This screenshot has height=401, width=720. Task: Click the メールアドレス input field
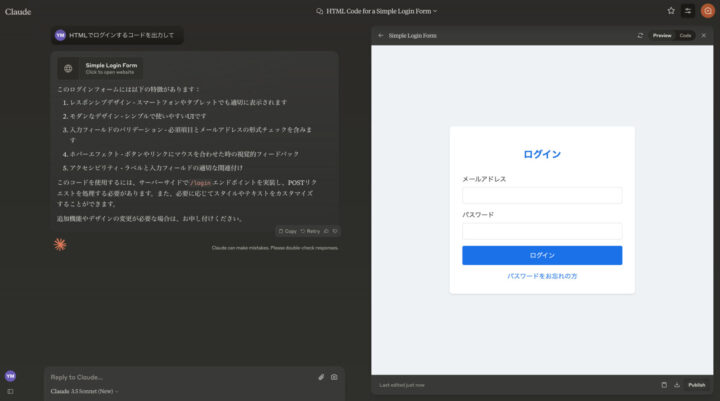click(x=542, y=195)
